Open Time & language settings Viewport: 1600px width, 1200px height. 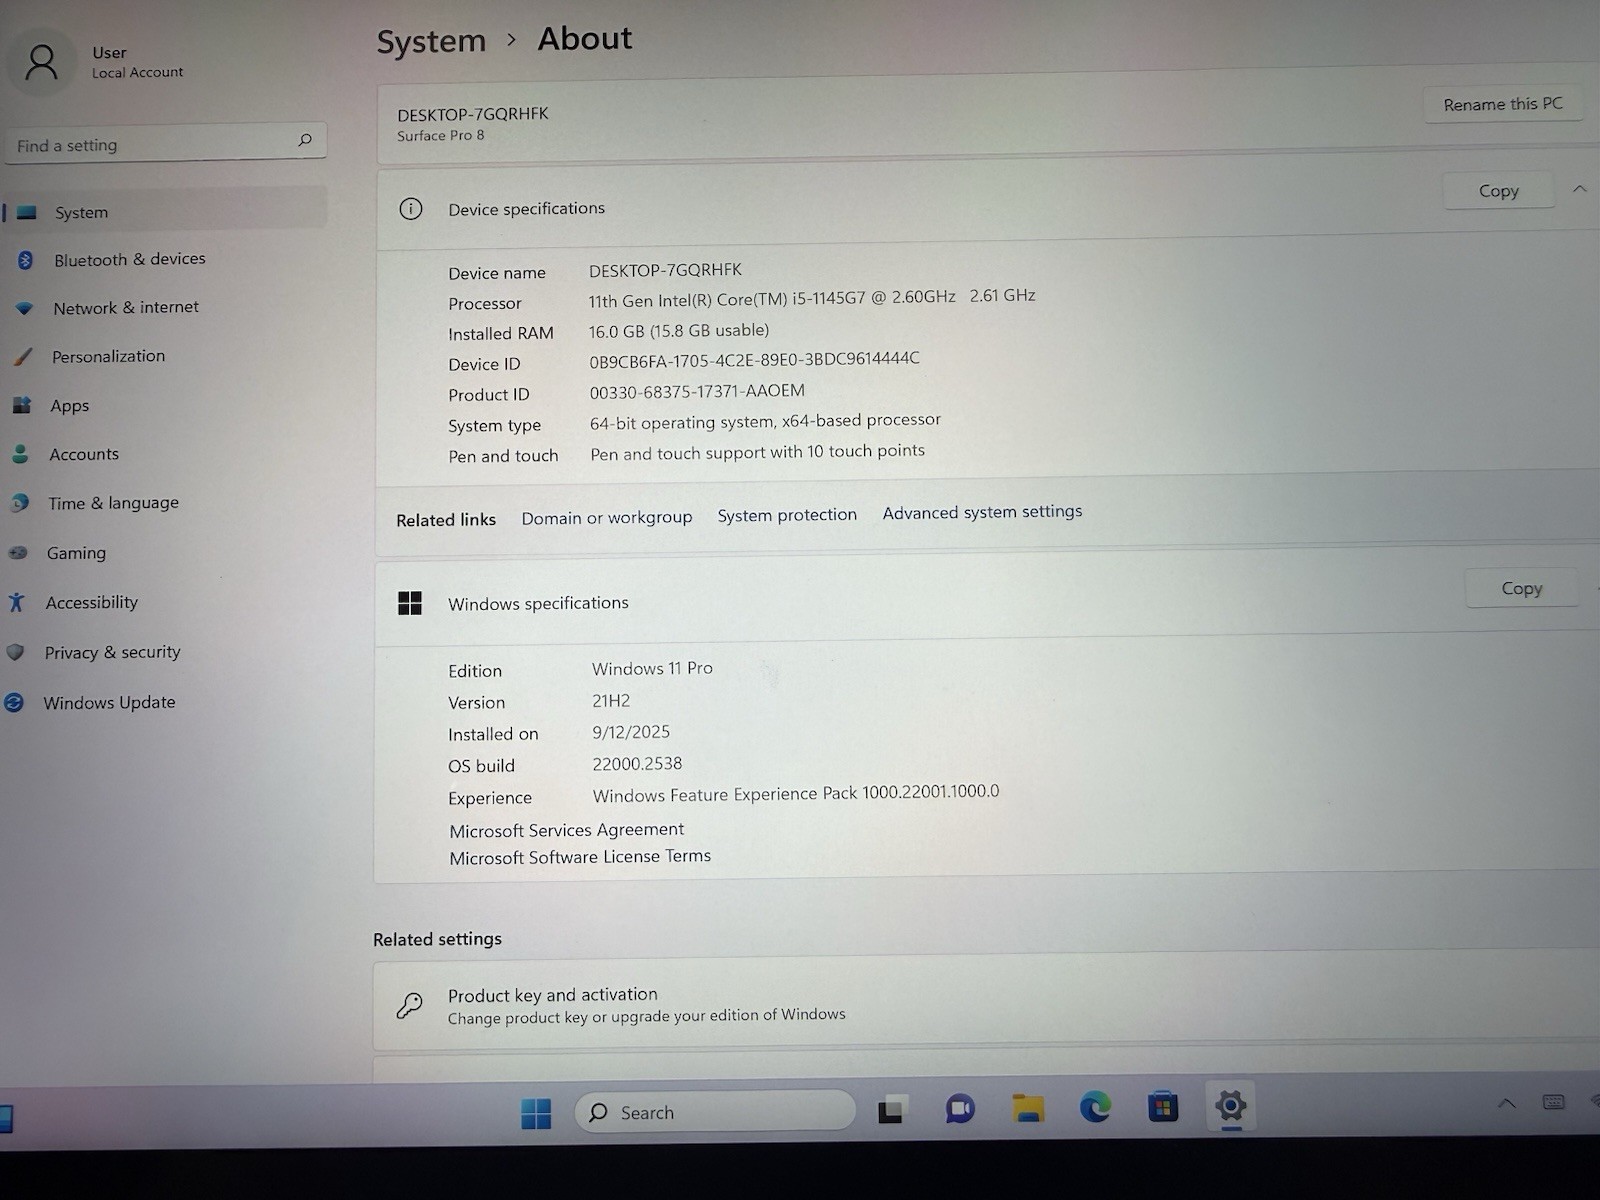point(113,503)
